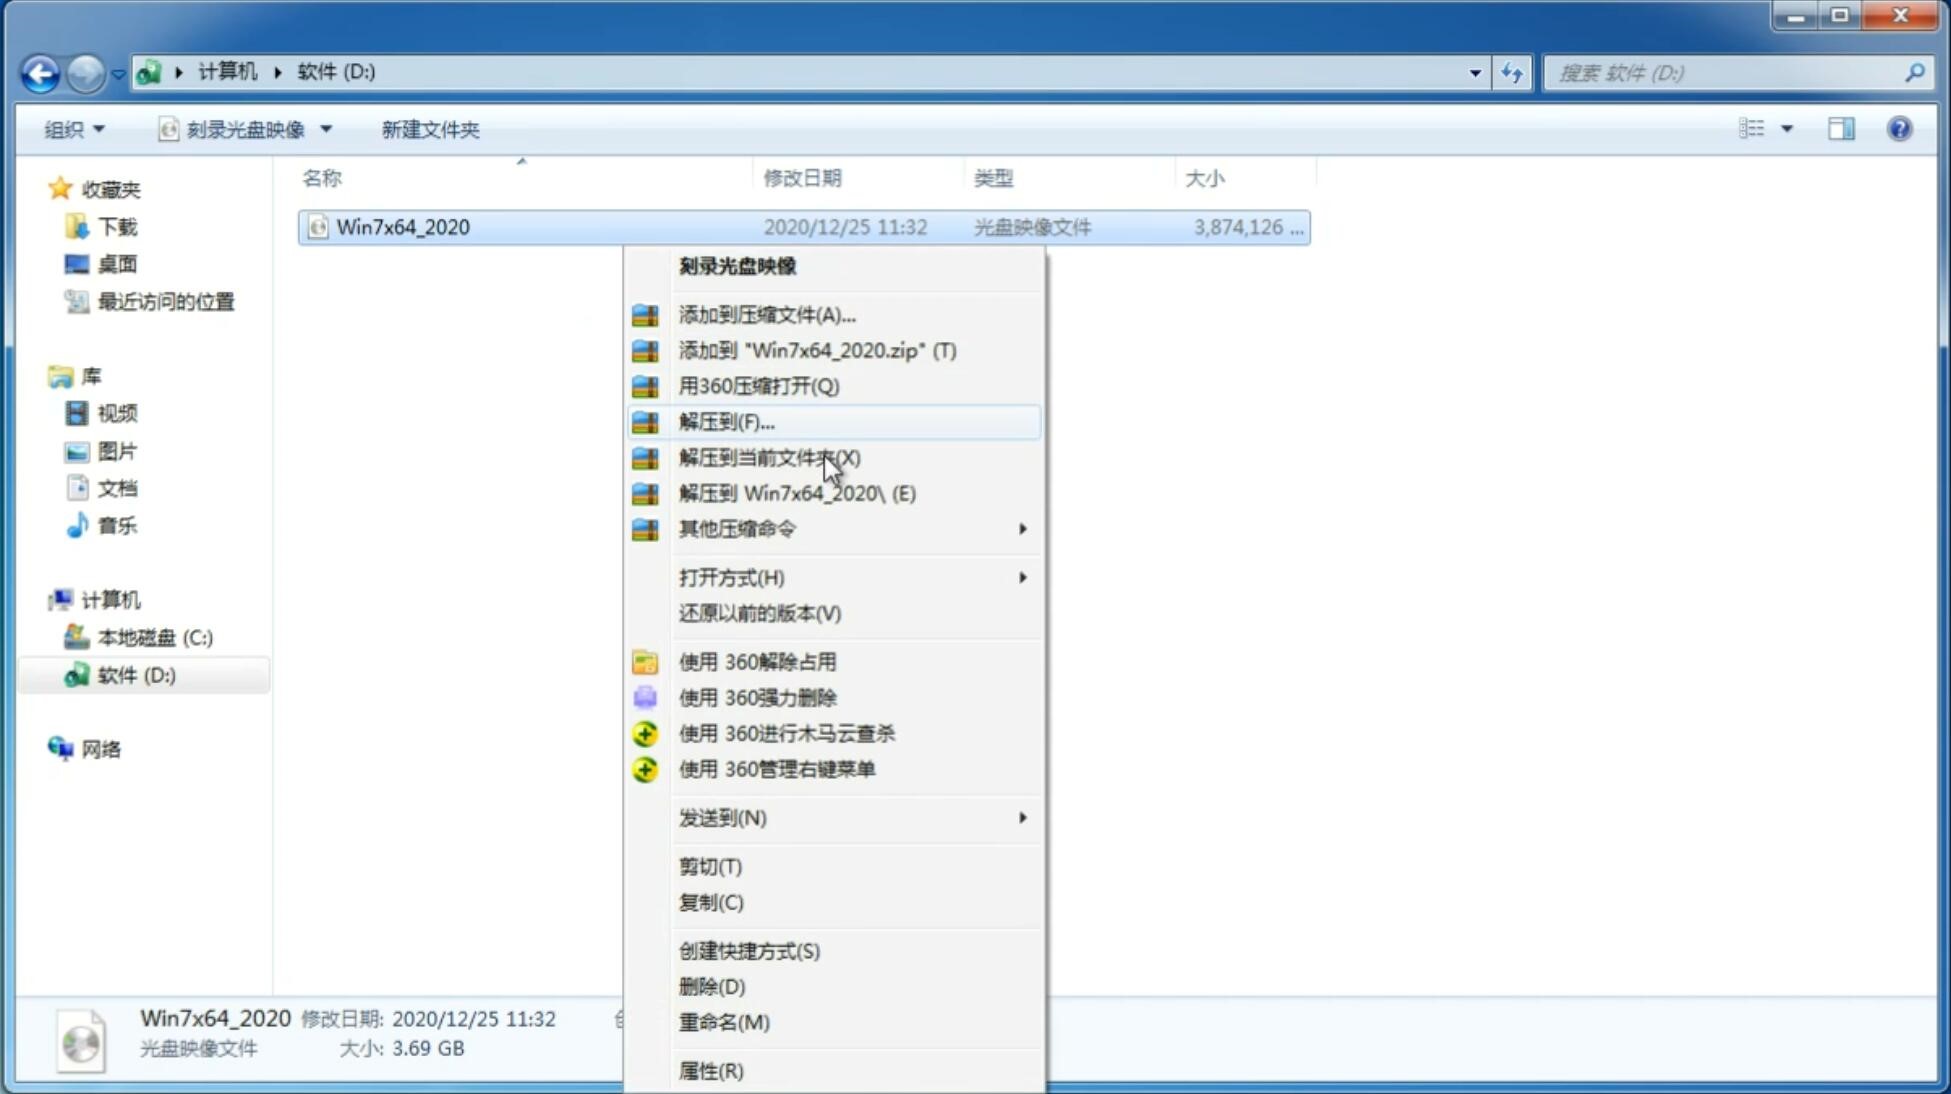Select 解压到 Win7x64_2020 menu item

tap(797, 492)
